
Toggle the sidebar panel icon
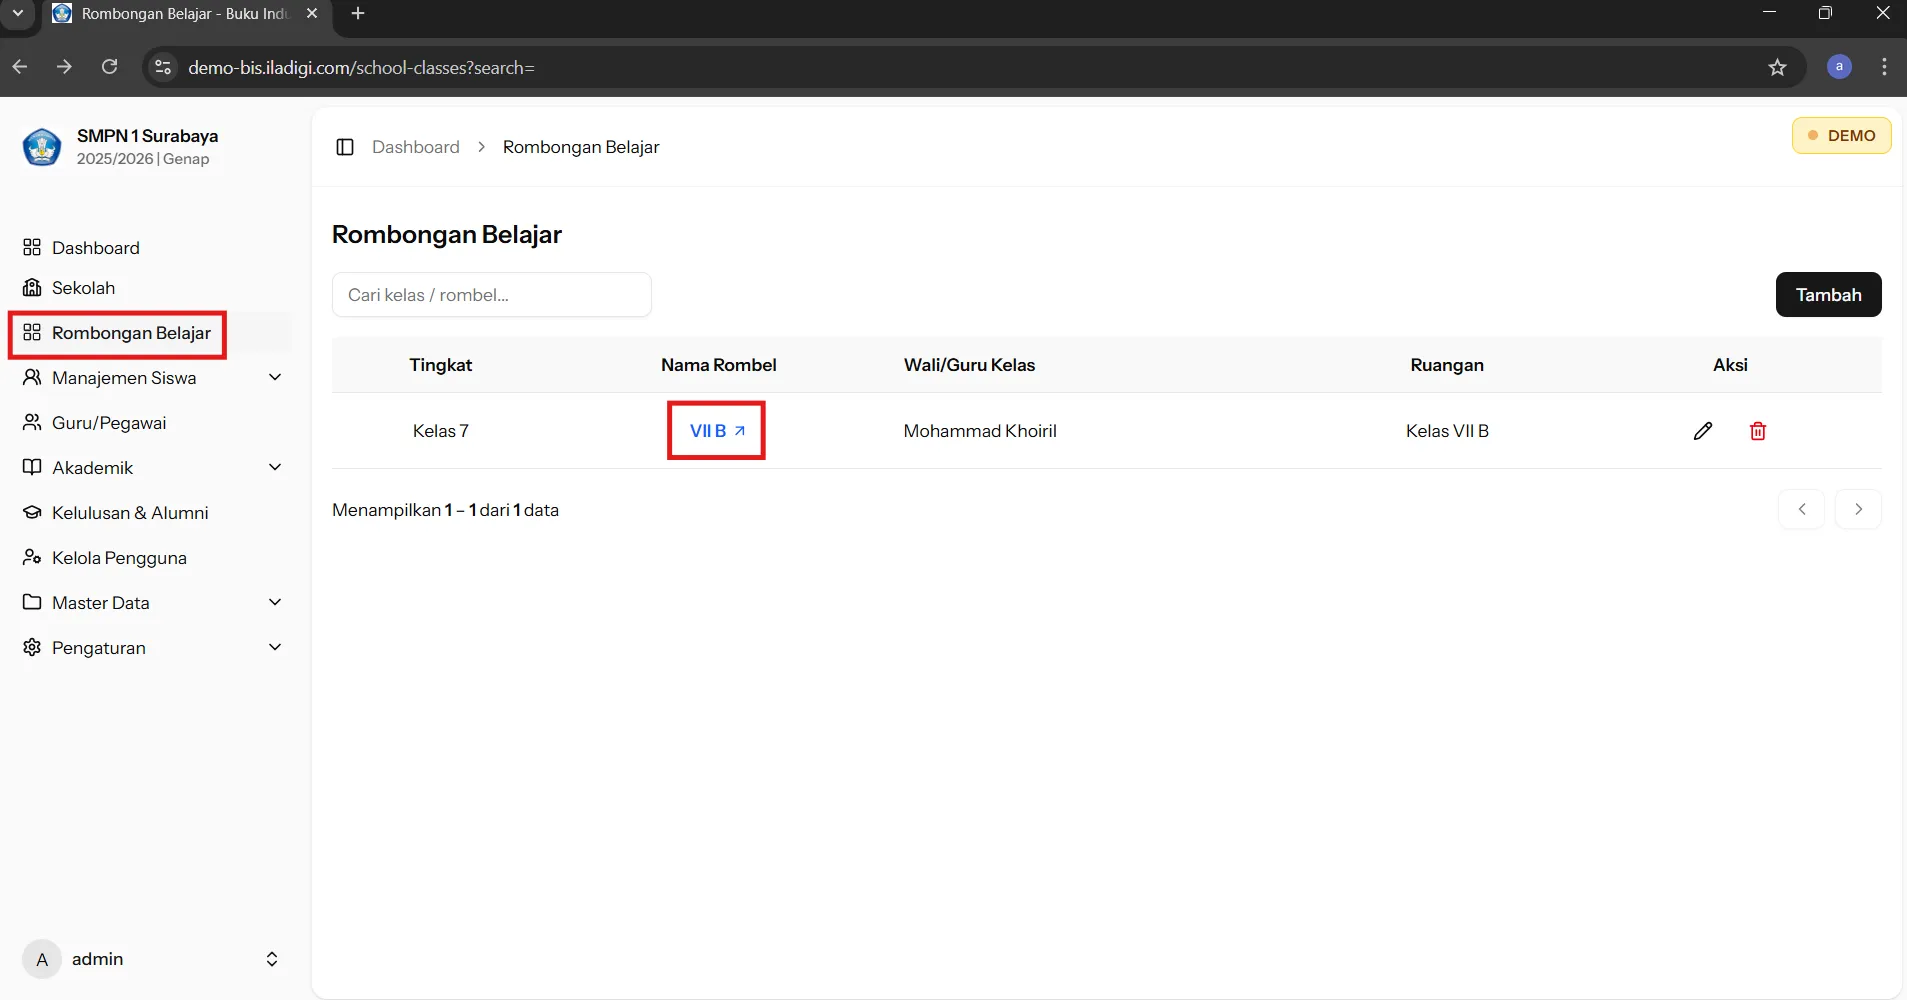[x=345, y=147]
